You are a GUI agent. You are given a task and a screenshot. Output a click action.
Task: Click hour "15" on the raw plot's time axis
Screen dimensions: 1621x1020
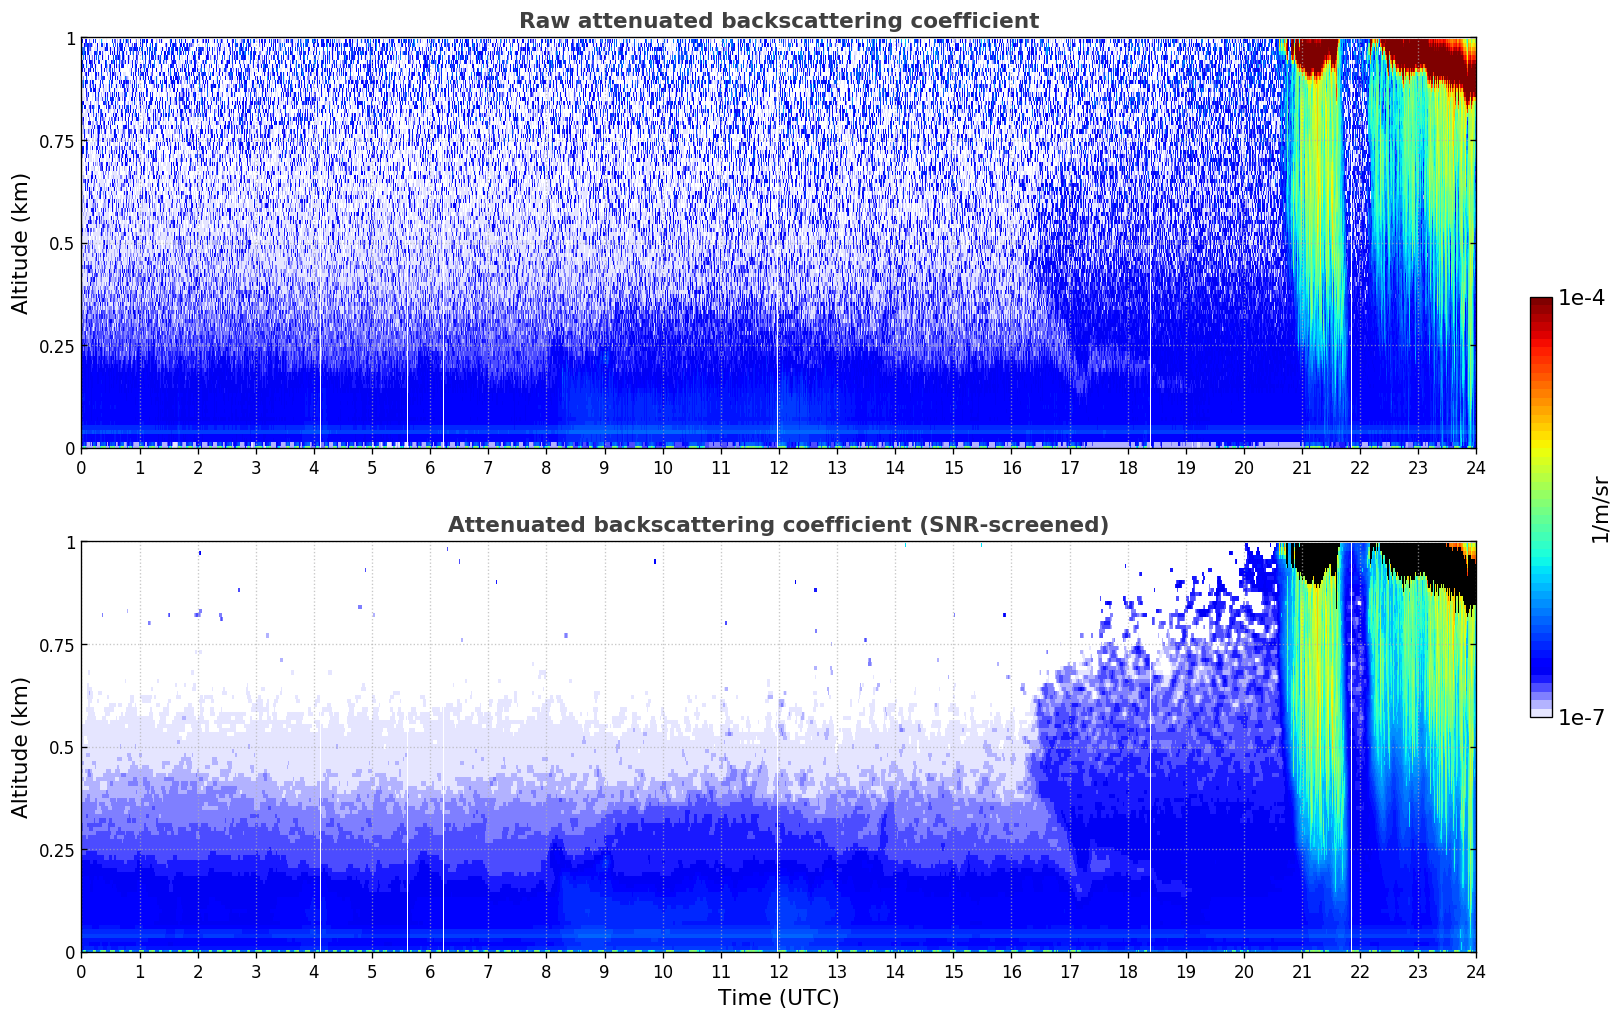click(x=953, y=467)
